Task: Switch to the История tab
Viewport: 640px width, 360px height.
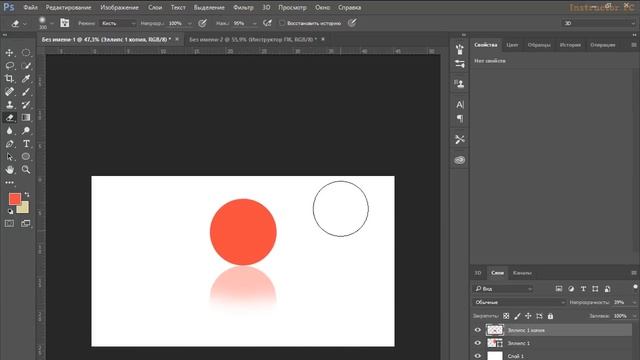Action: (570, 45)
